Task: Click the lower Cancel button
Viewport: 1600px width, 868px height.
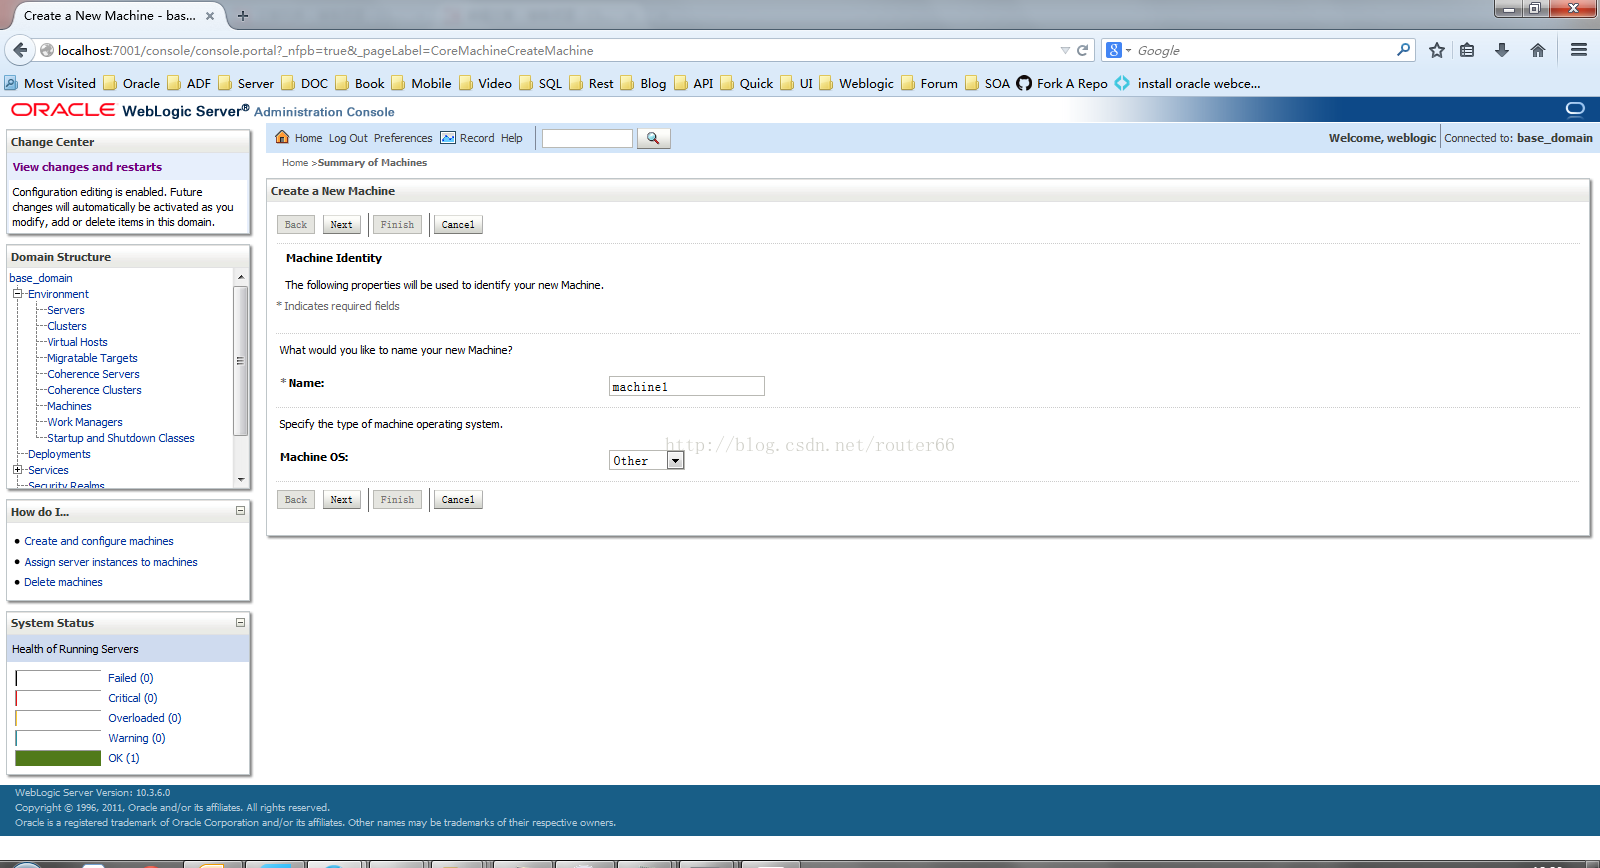Action: (458, 500)
